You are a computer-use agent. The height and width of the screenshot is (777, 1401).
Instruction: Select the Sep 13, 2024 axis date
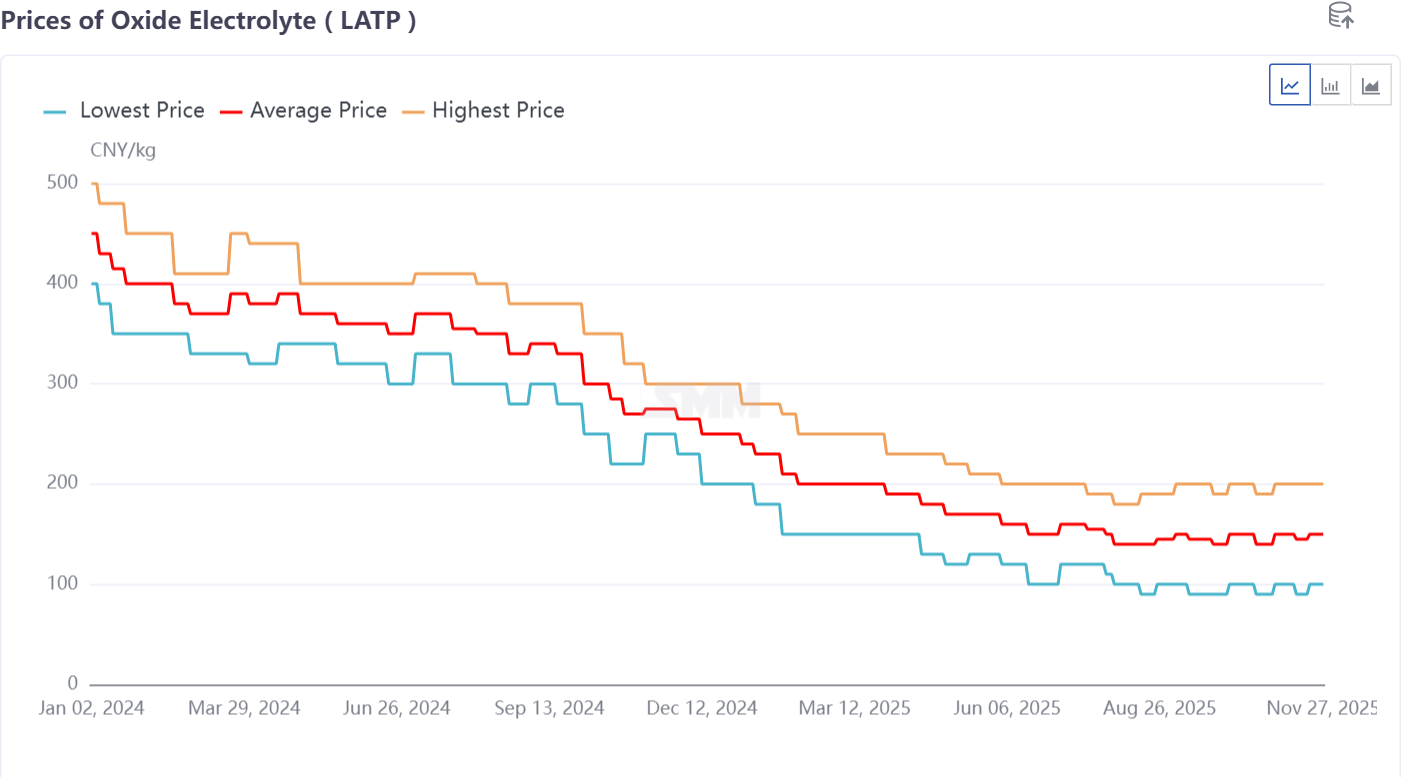(550, 708)
